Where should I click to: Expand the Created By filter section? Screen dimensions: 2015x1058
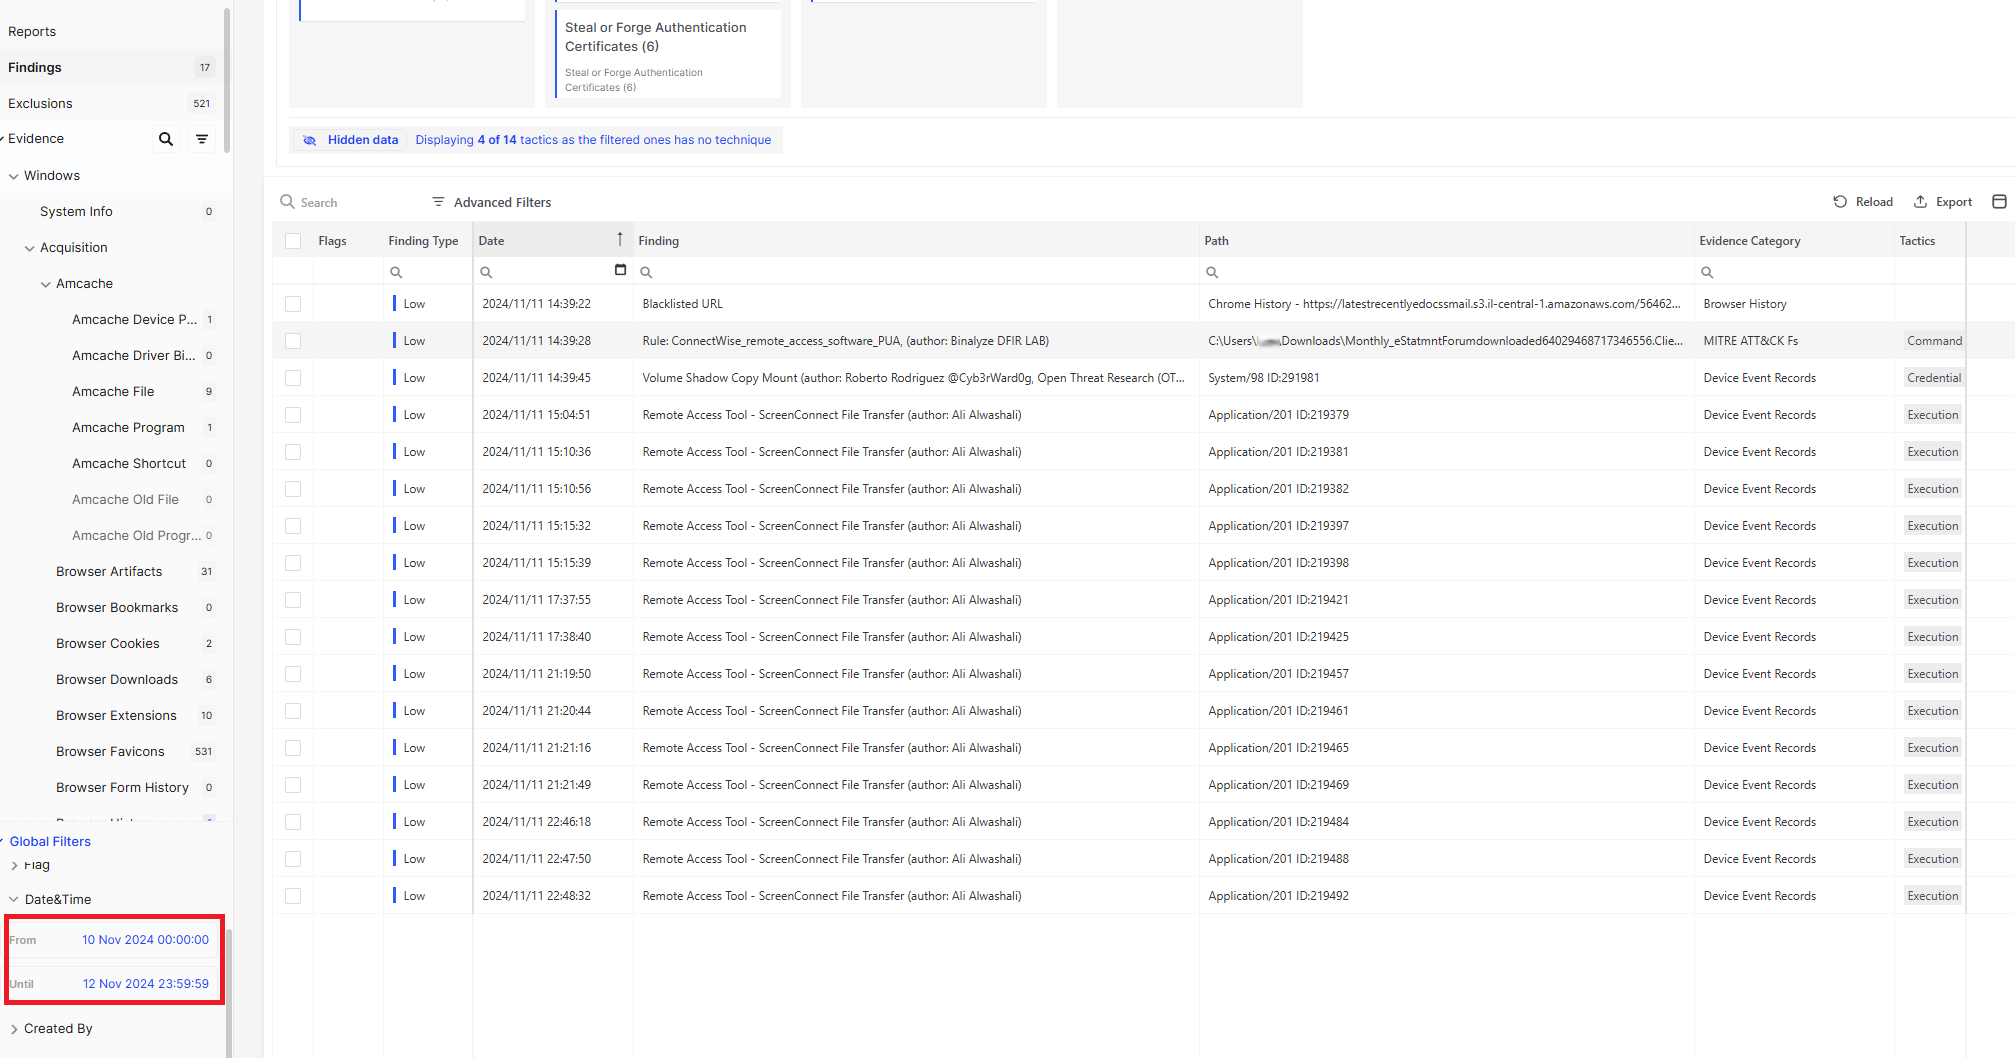(14, 1029)
